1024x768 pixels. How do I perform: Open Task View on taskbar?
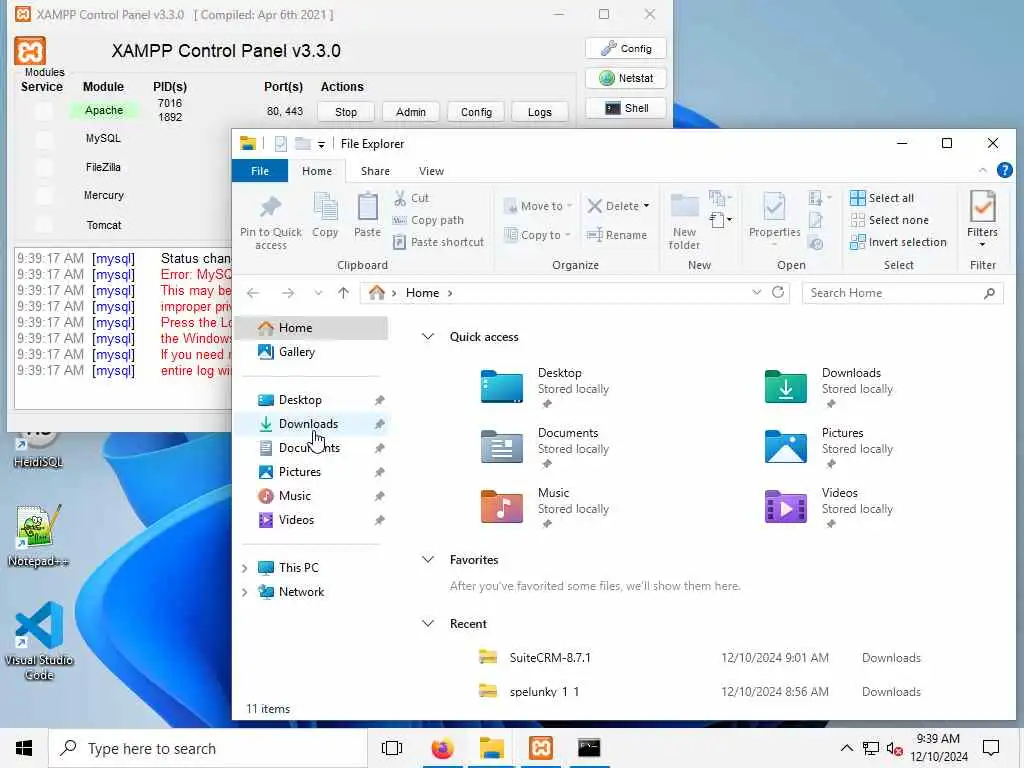pos(392,748)
